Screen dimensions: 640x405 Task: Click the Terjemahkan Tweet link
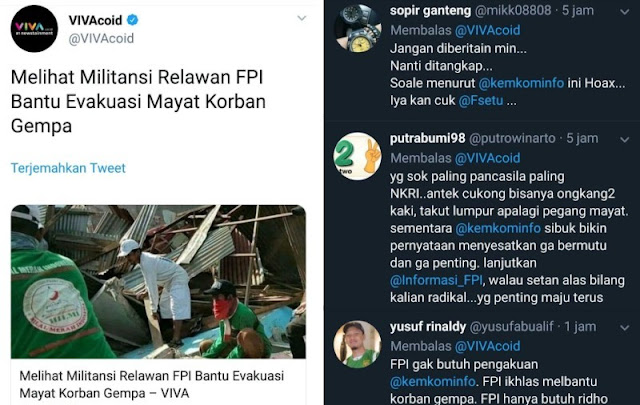click(68, 168)
